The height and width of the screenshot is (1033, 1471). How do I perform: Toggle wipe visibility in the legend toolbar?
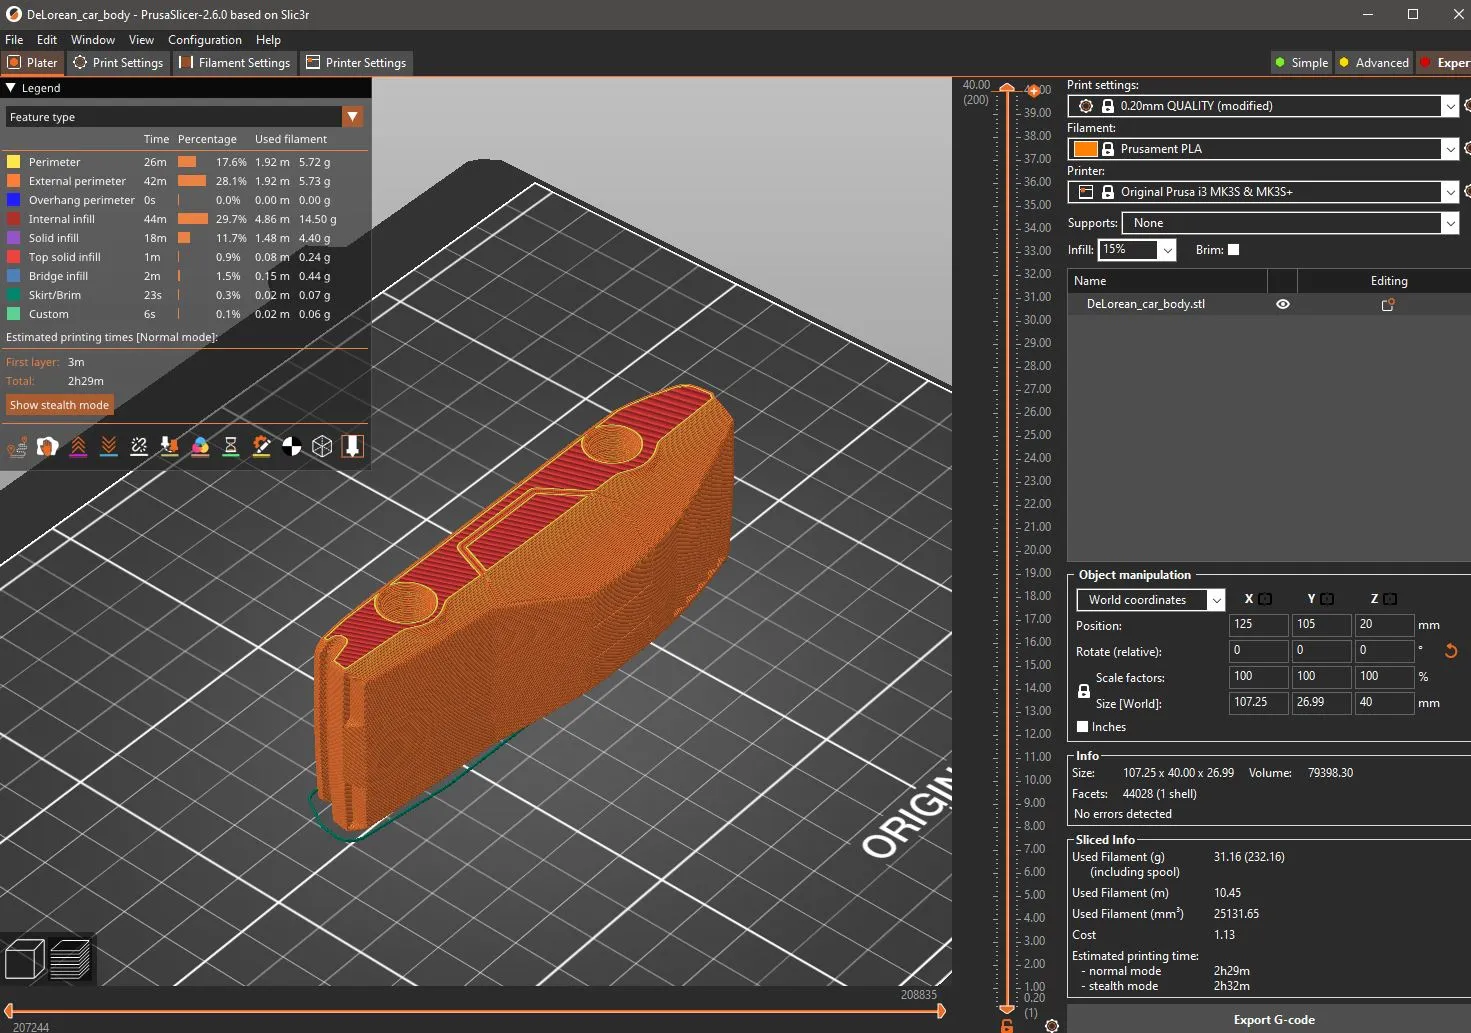(47, 447)
